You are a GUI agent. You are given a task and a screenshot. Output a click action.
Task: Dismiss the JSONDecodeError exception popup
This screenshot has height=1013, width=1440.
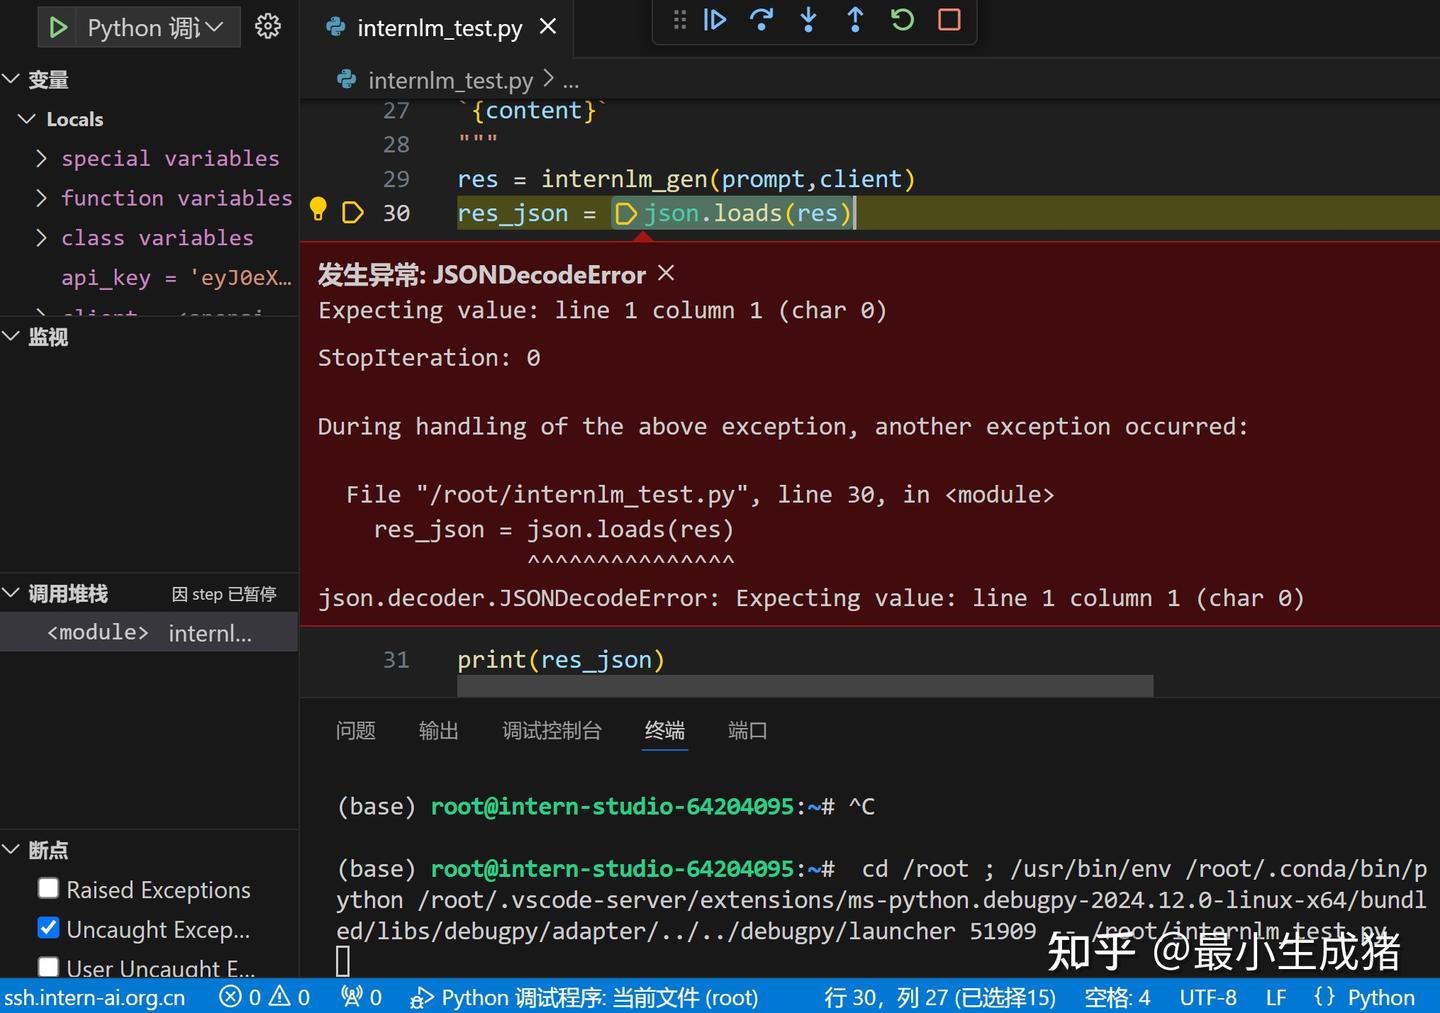point(665,272)
